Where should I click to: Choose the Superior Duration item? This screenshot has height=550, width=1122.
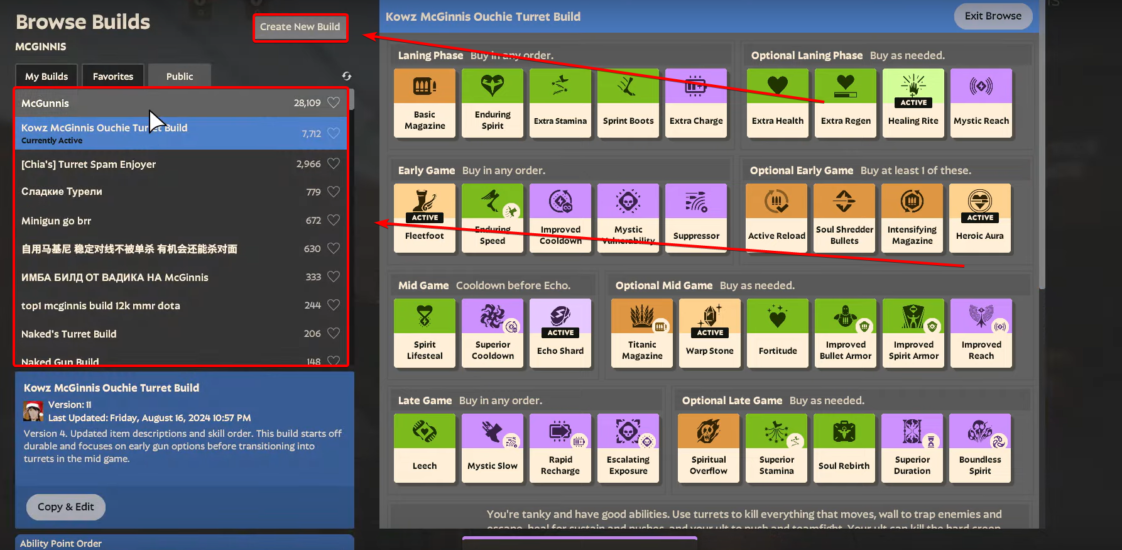912,448
